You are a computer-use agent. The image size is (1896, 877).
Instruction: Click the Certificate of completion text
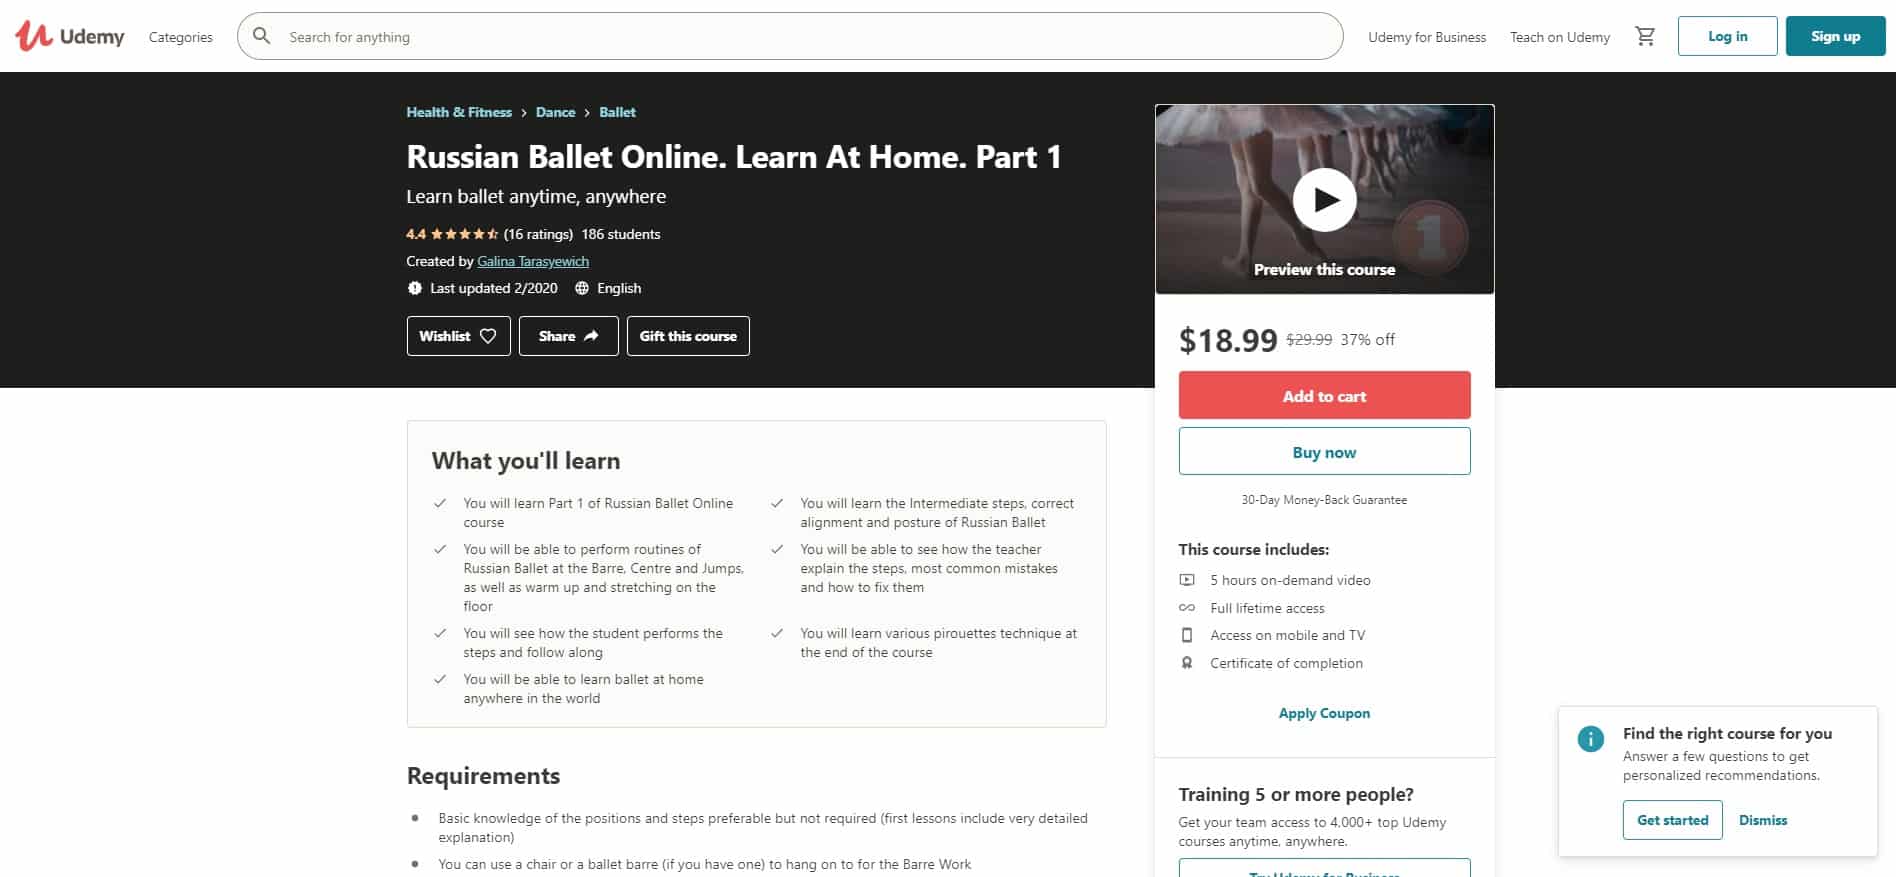[x=1286, y=663]
